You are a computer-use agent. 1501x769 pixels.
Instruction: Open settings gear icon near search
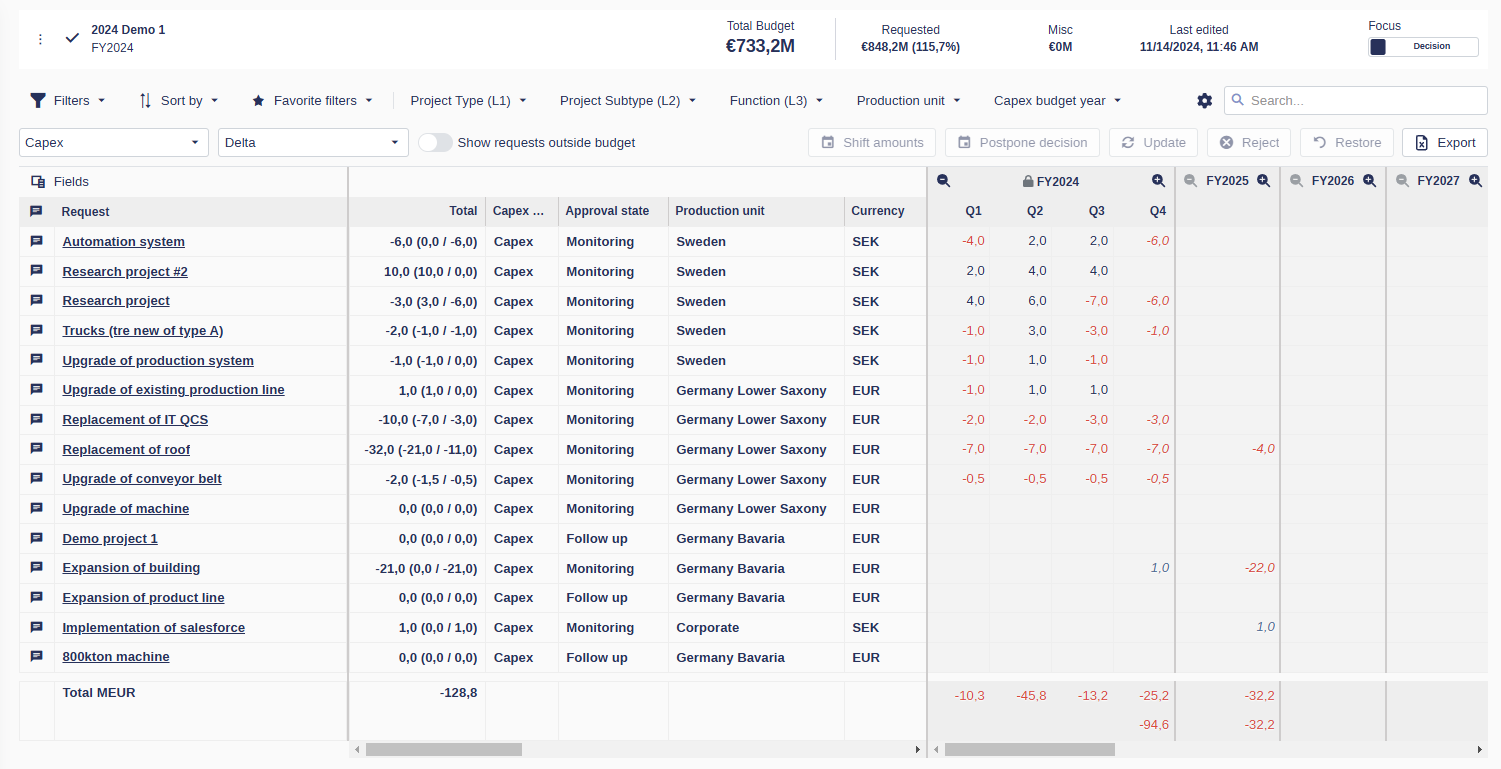coord(1205,100)
